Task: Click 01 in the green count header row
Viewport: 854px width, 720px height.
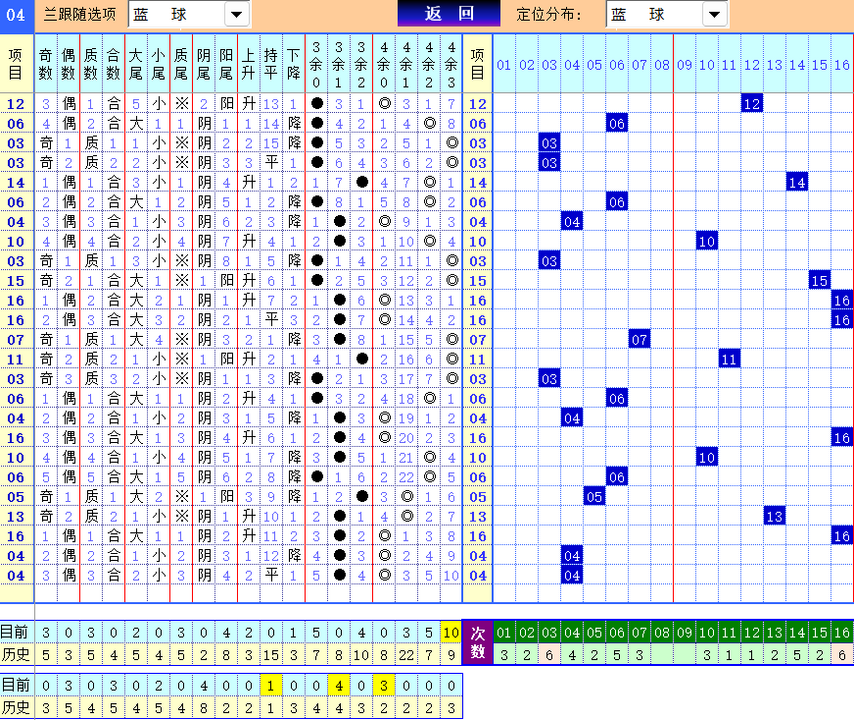Action: [x=504, y=633]
